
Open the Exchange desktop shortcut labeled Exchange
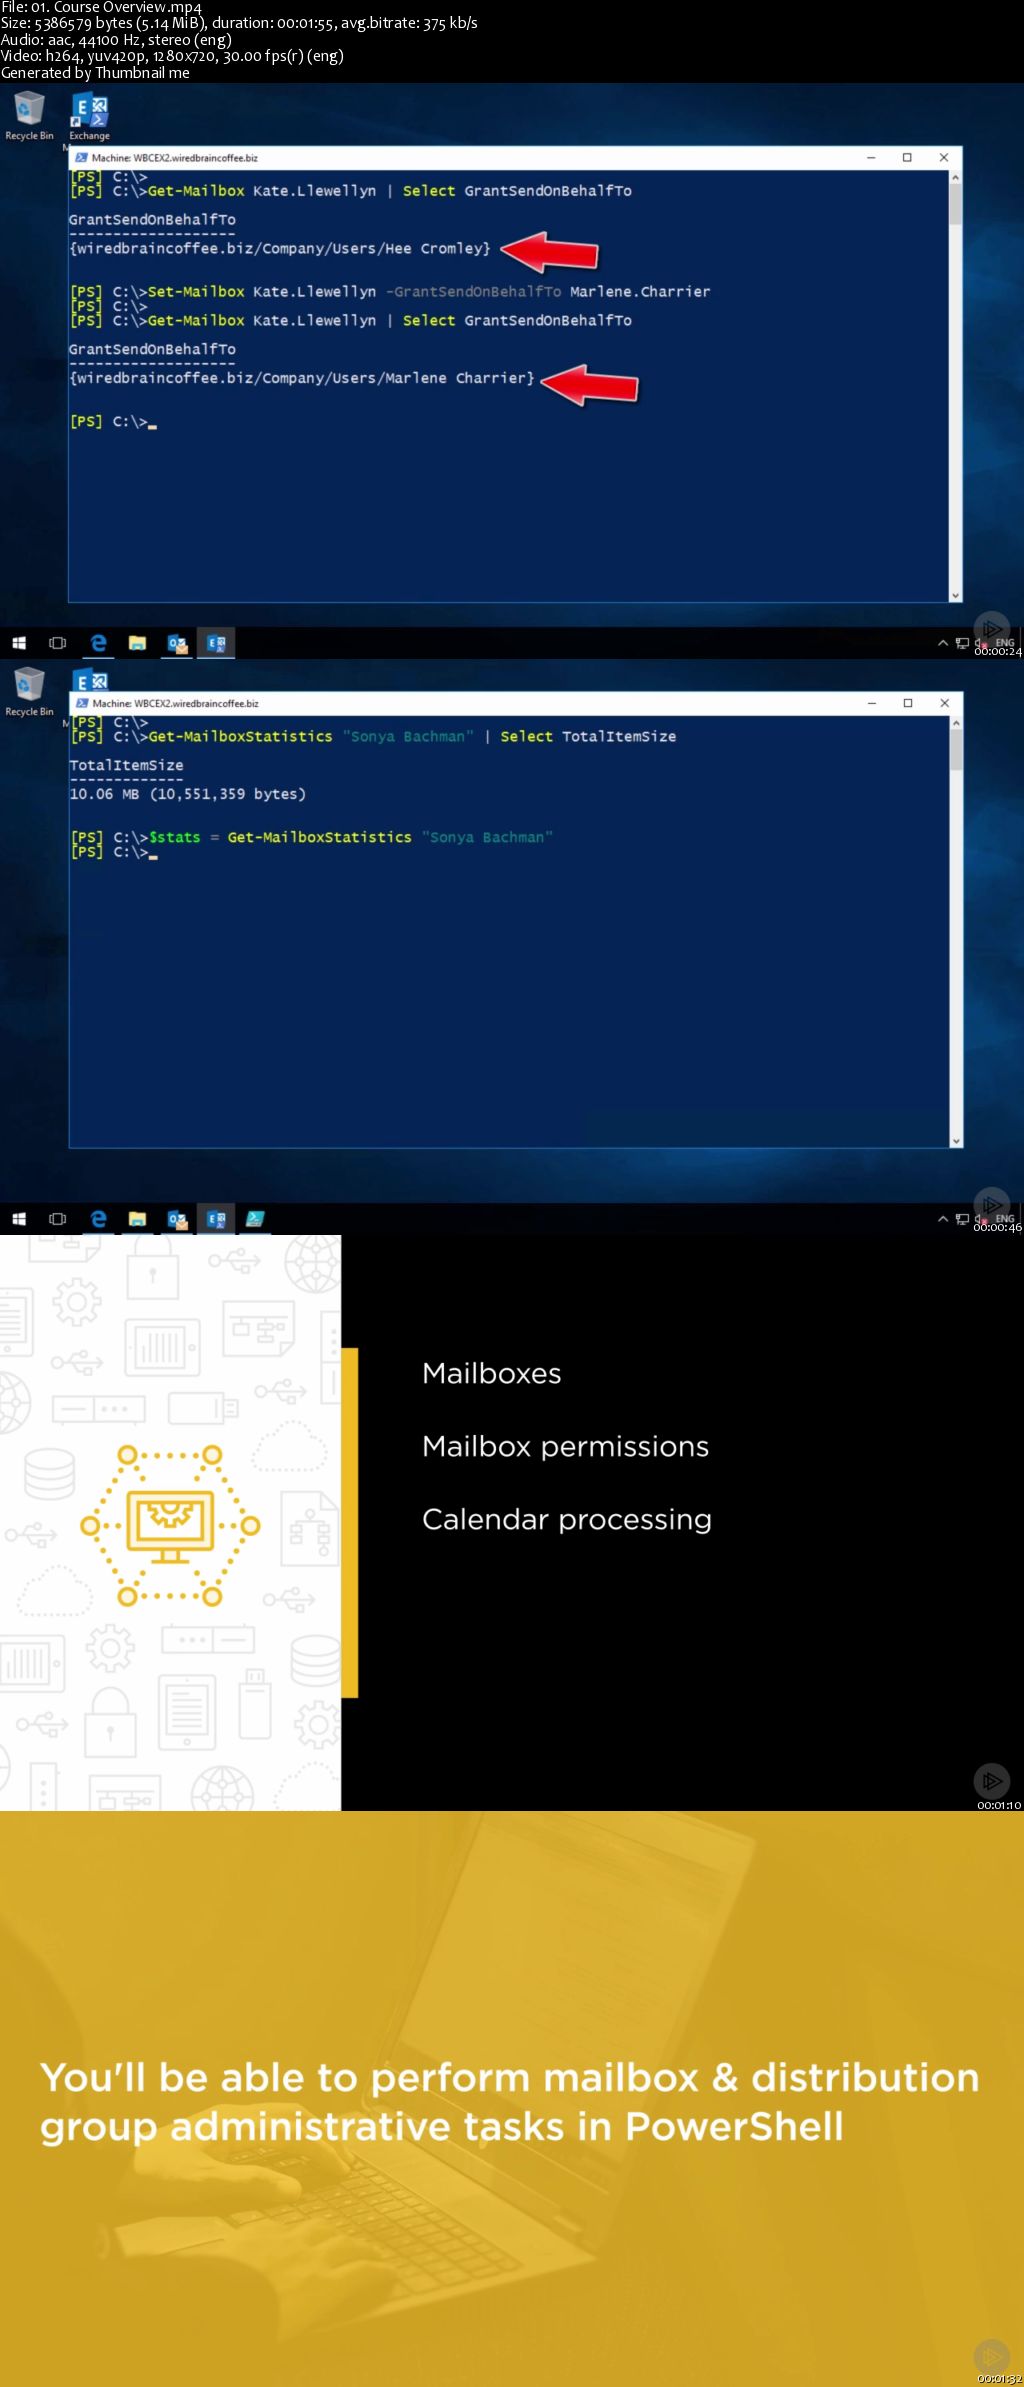[89, 116]
